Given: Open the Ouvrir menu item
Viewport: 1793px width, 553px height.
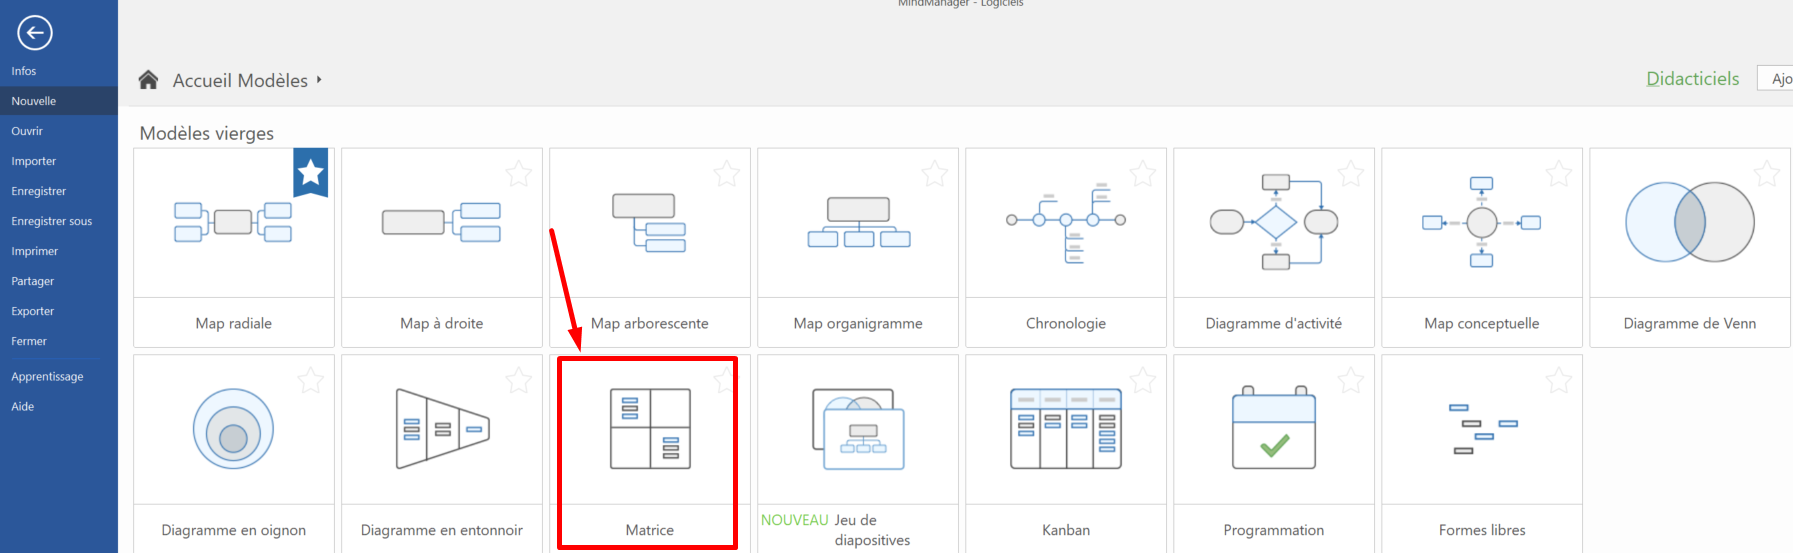Looking at the screenshot, I should (x=27, y=131).
